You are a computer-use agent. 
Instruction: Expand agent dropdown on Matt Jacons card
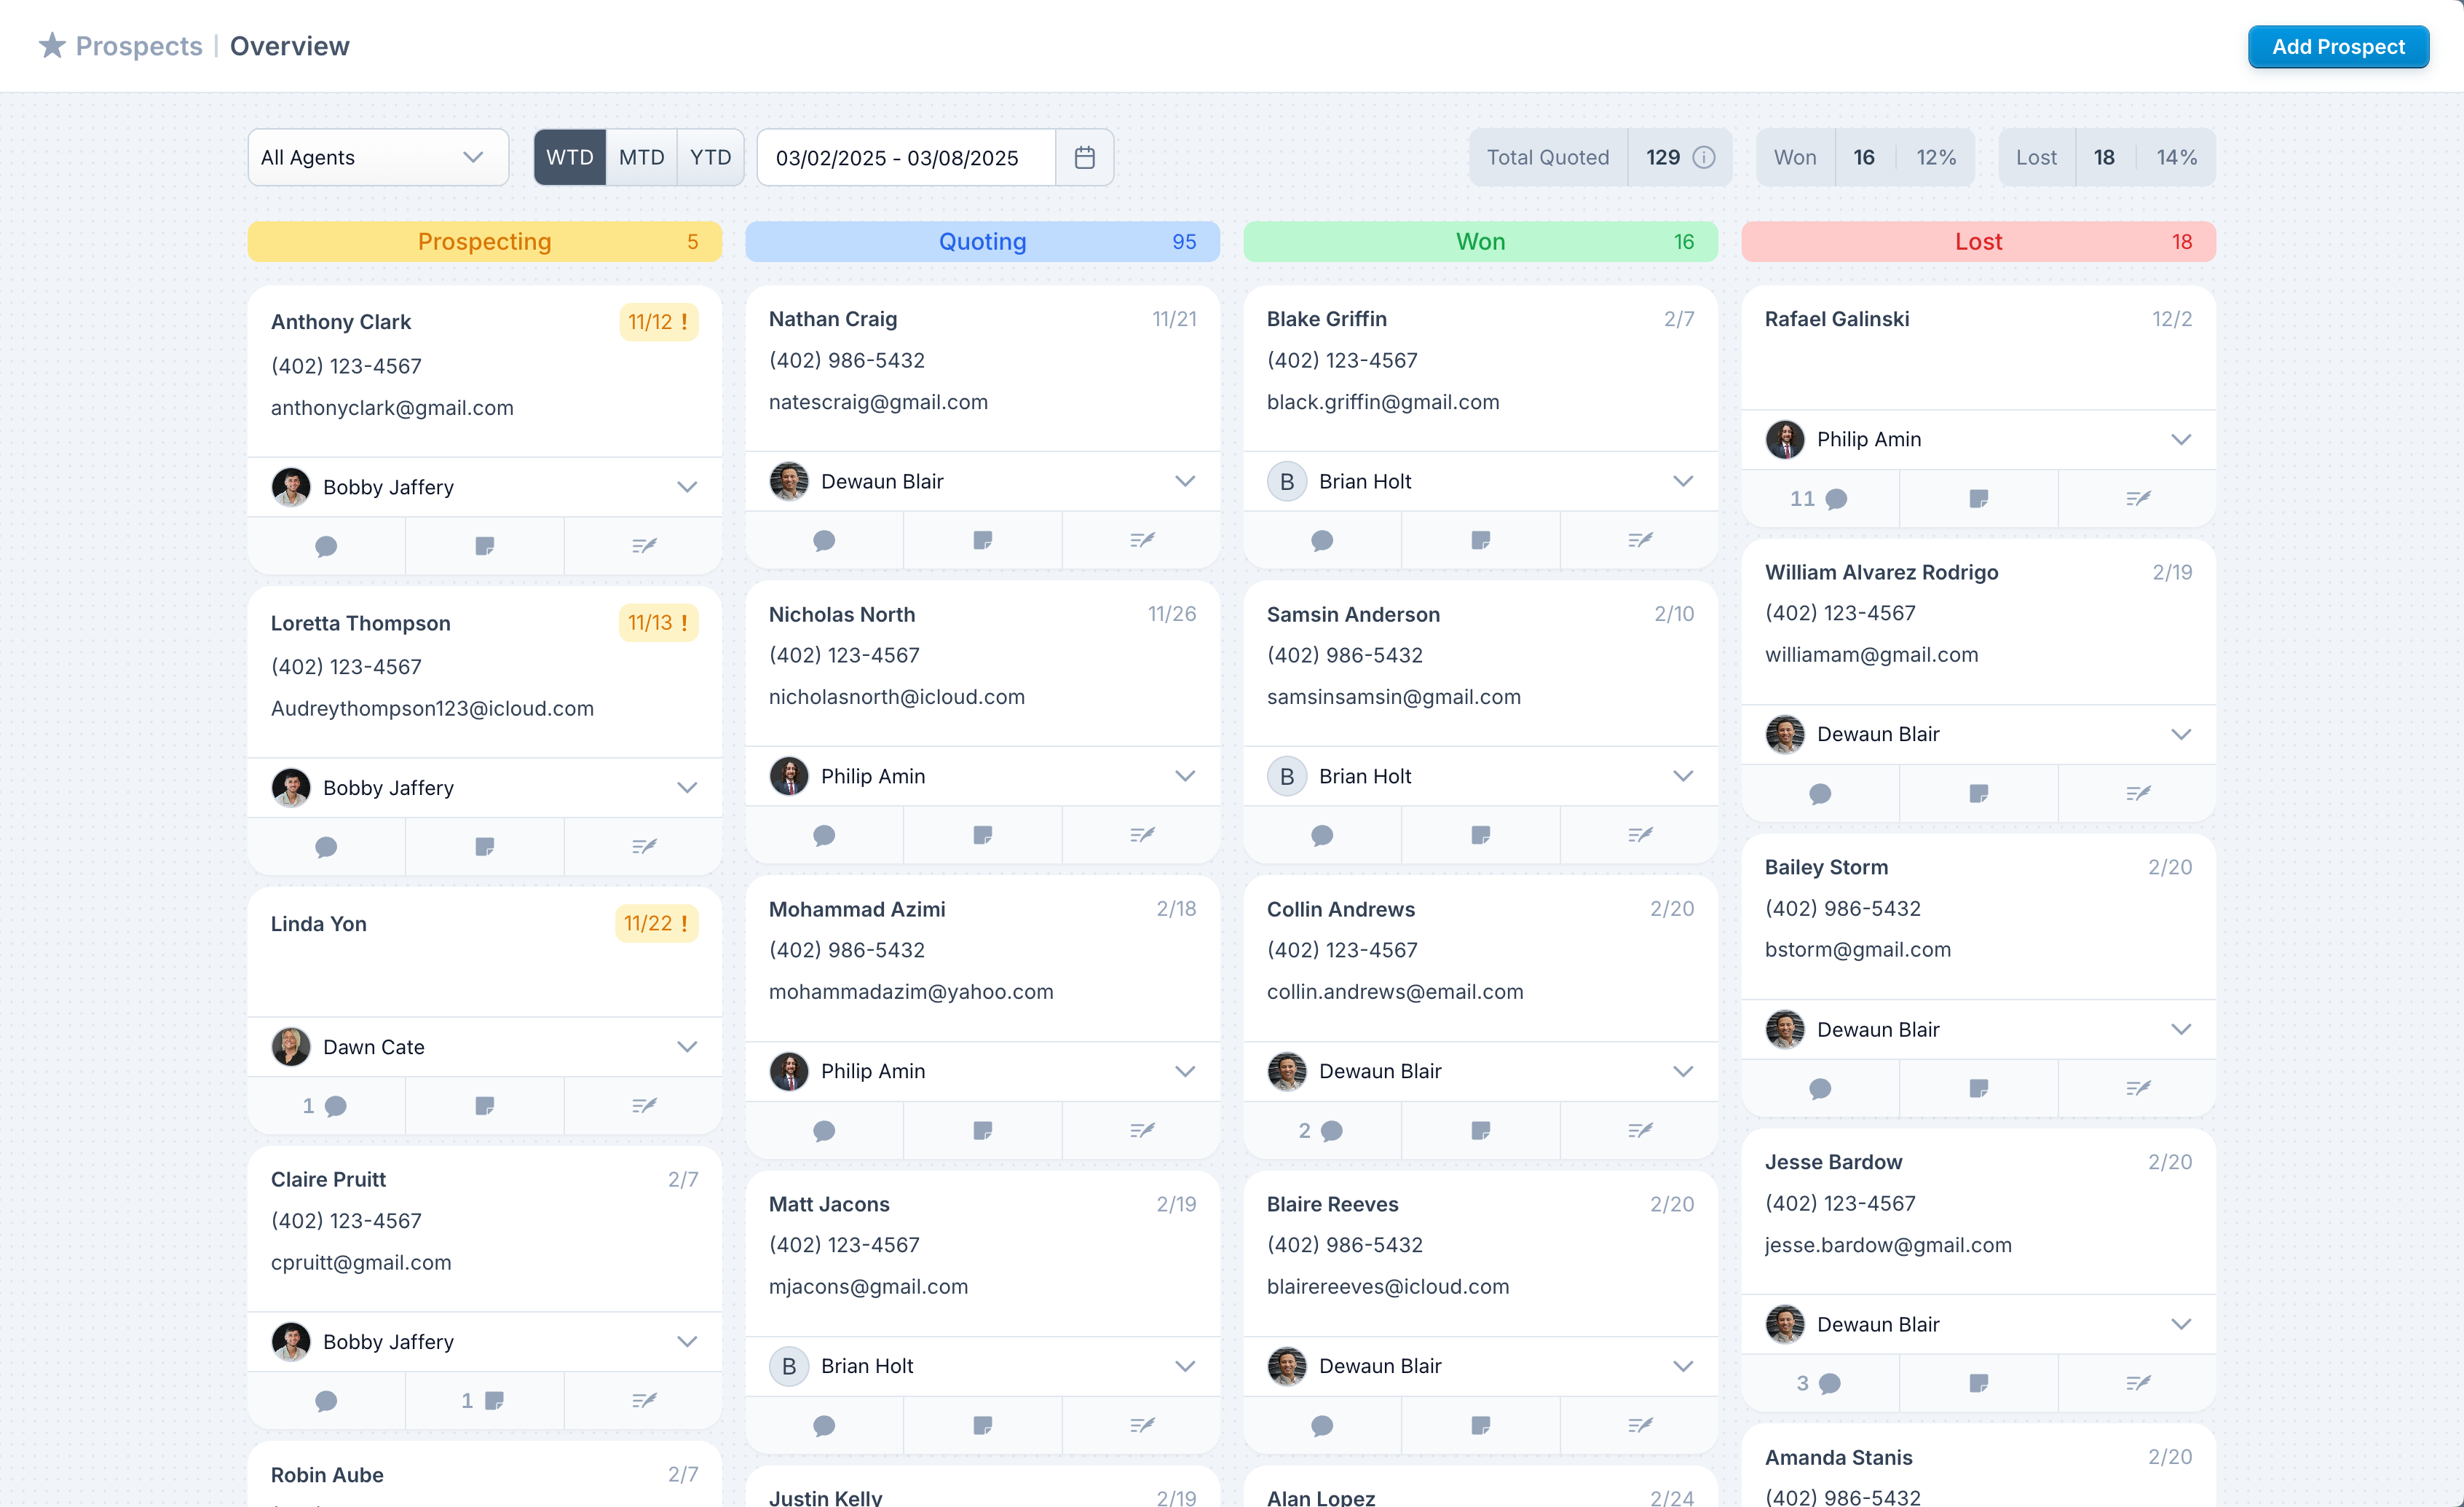[x=1184, y=1367]
